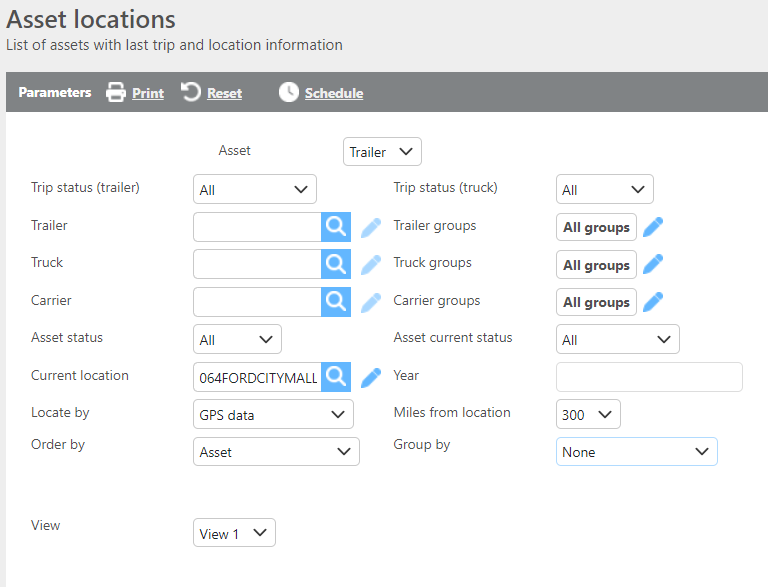Click the printer icon in the toolbar
Viewport: 768px width, 587px height.
pyautogui.click(x=117, y=93)
